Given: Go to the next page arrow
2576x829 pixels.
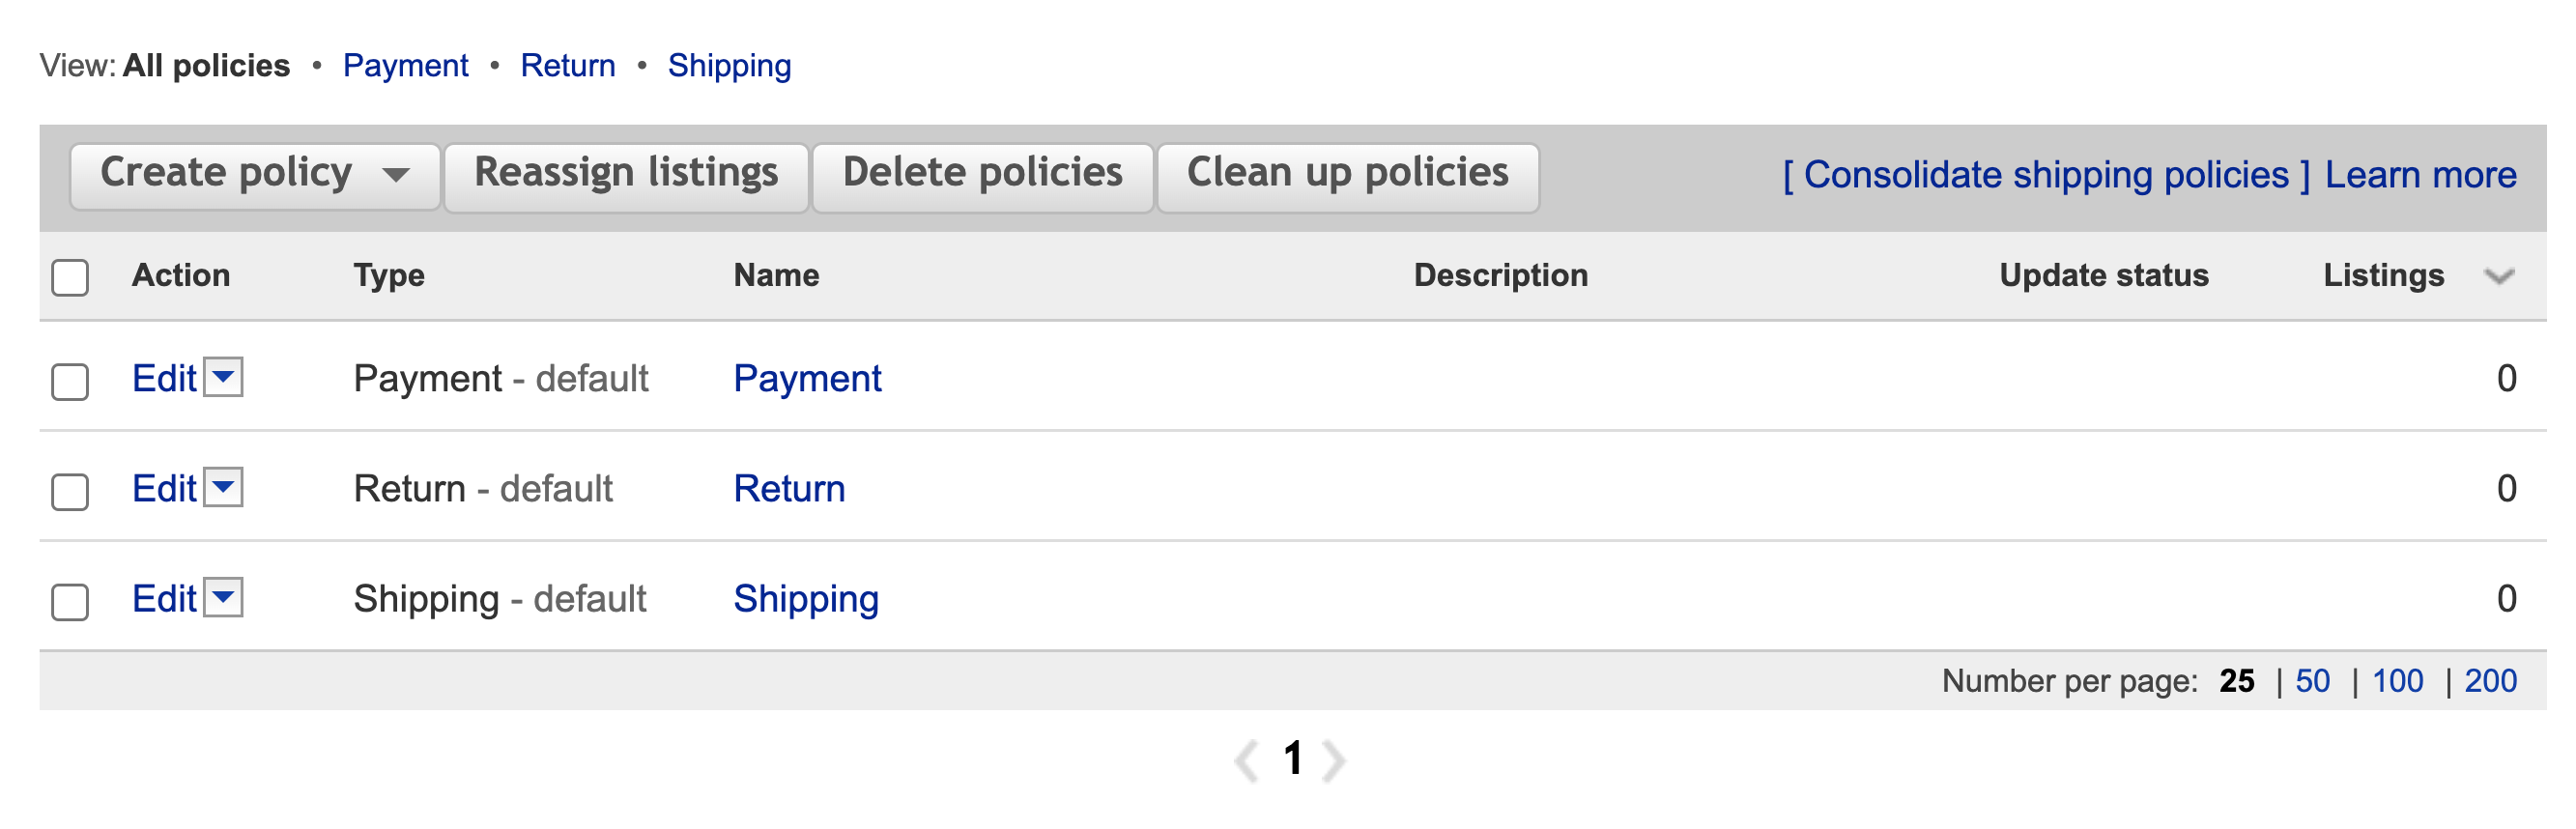Looking at the screenshot, I should [1334, 761].
